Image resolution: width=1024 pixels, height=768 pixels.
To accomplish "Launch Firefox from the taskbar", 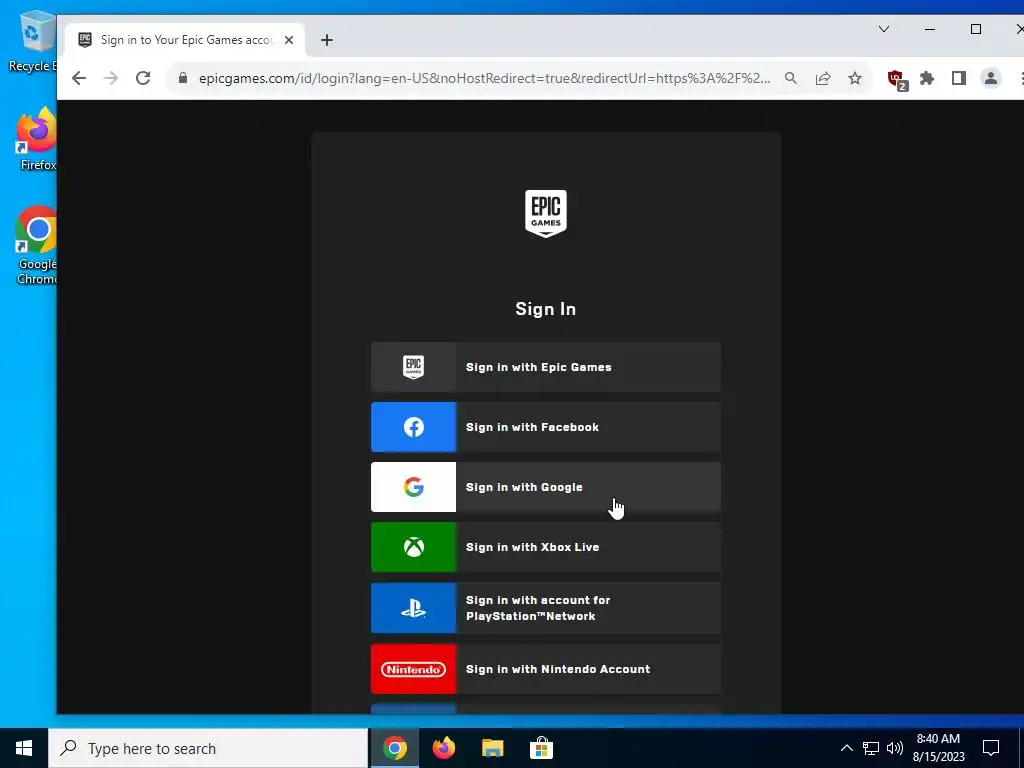I will click(444, 748).
